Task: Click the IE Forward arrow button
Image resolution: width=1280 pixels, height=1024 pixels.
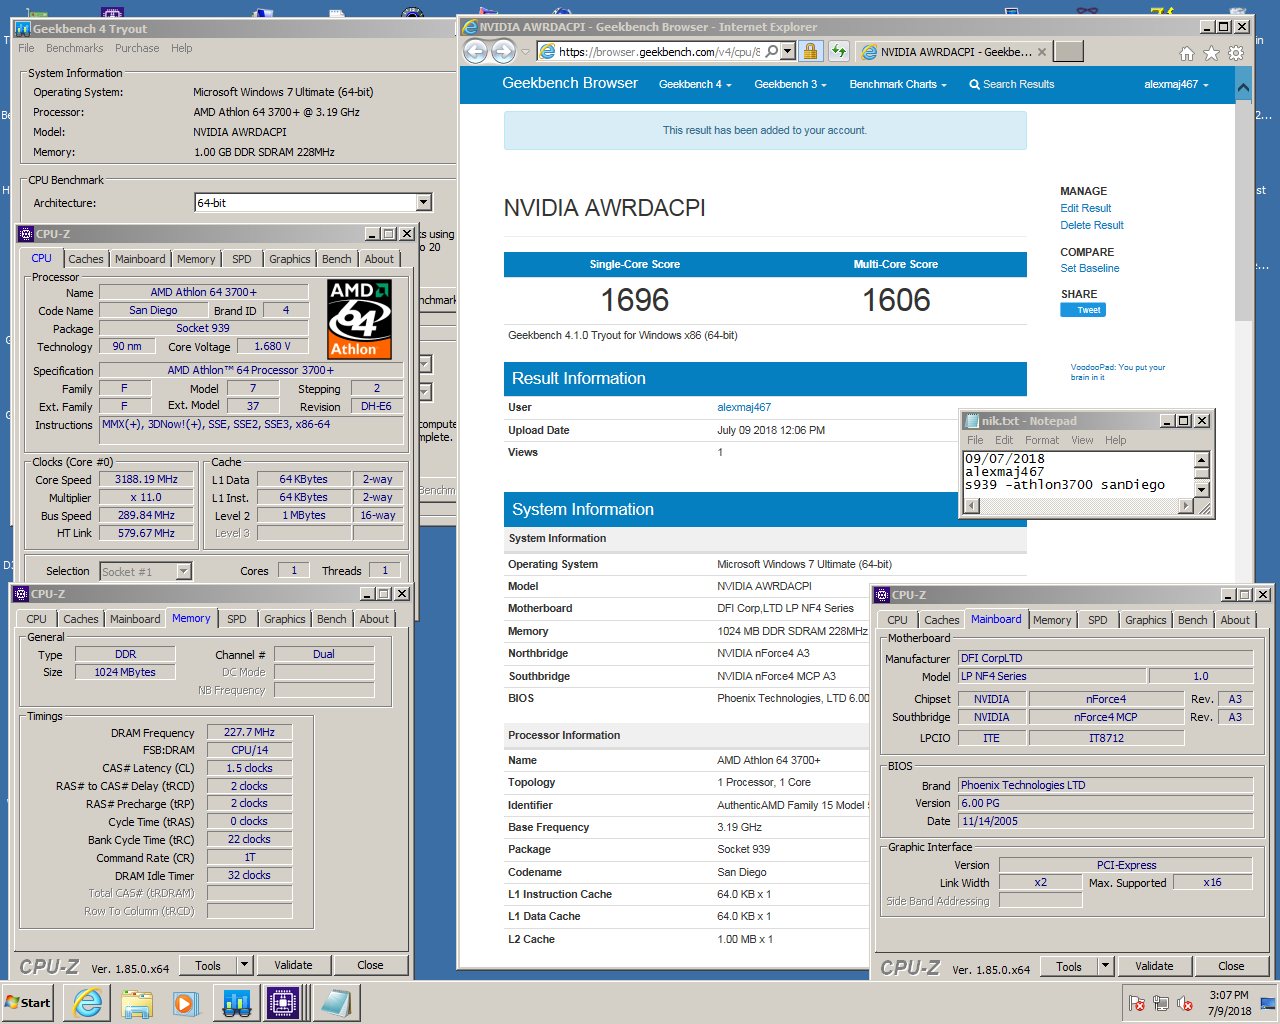Action: (x=503, y=51)
